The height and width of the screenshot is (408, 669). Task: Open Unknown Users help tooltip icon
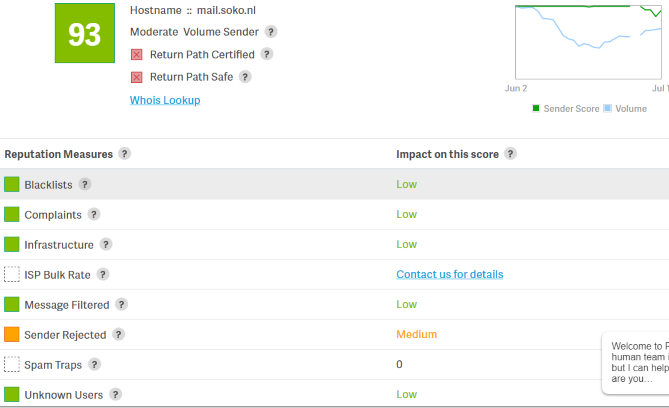(115, 394)
